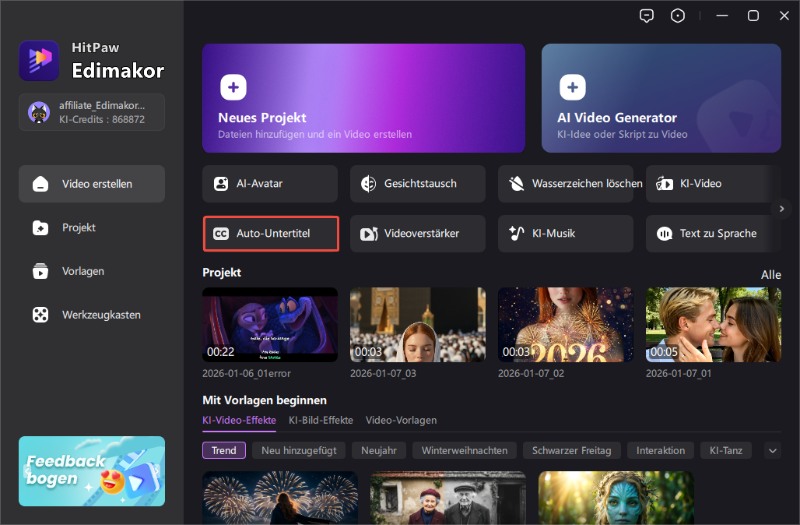Viewport: 800px width, 525px height.
Task: Open Wasserzeichen löschen watermark remover
Action: click(565, 184)
